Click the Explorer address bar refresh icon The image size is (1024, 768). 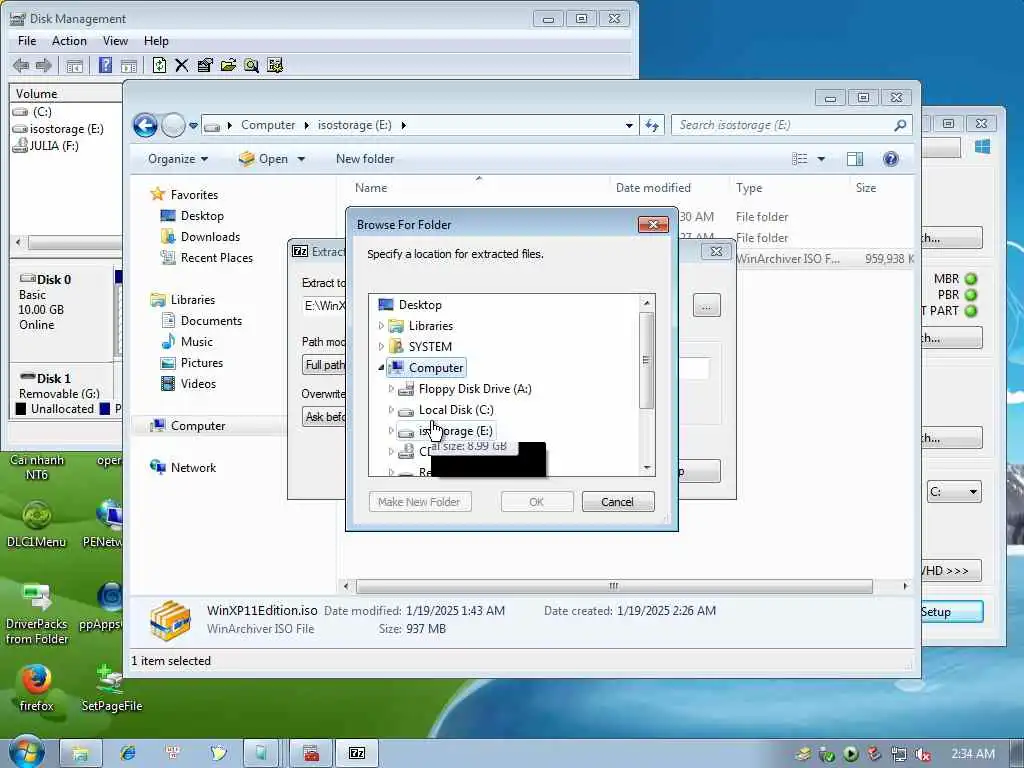point(652,125)
